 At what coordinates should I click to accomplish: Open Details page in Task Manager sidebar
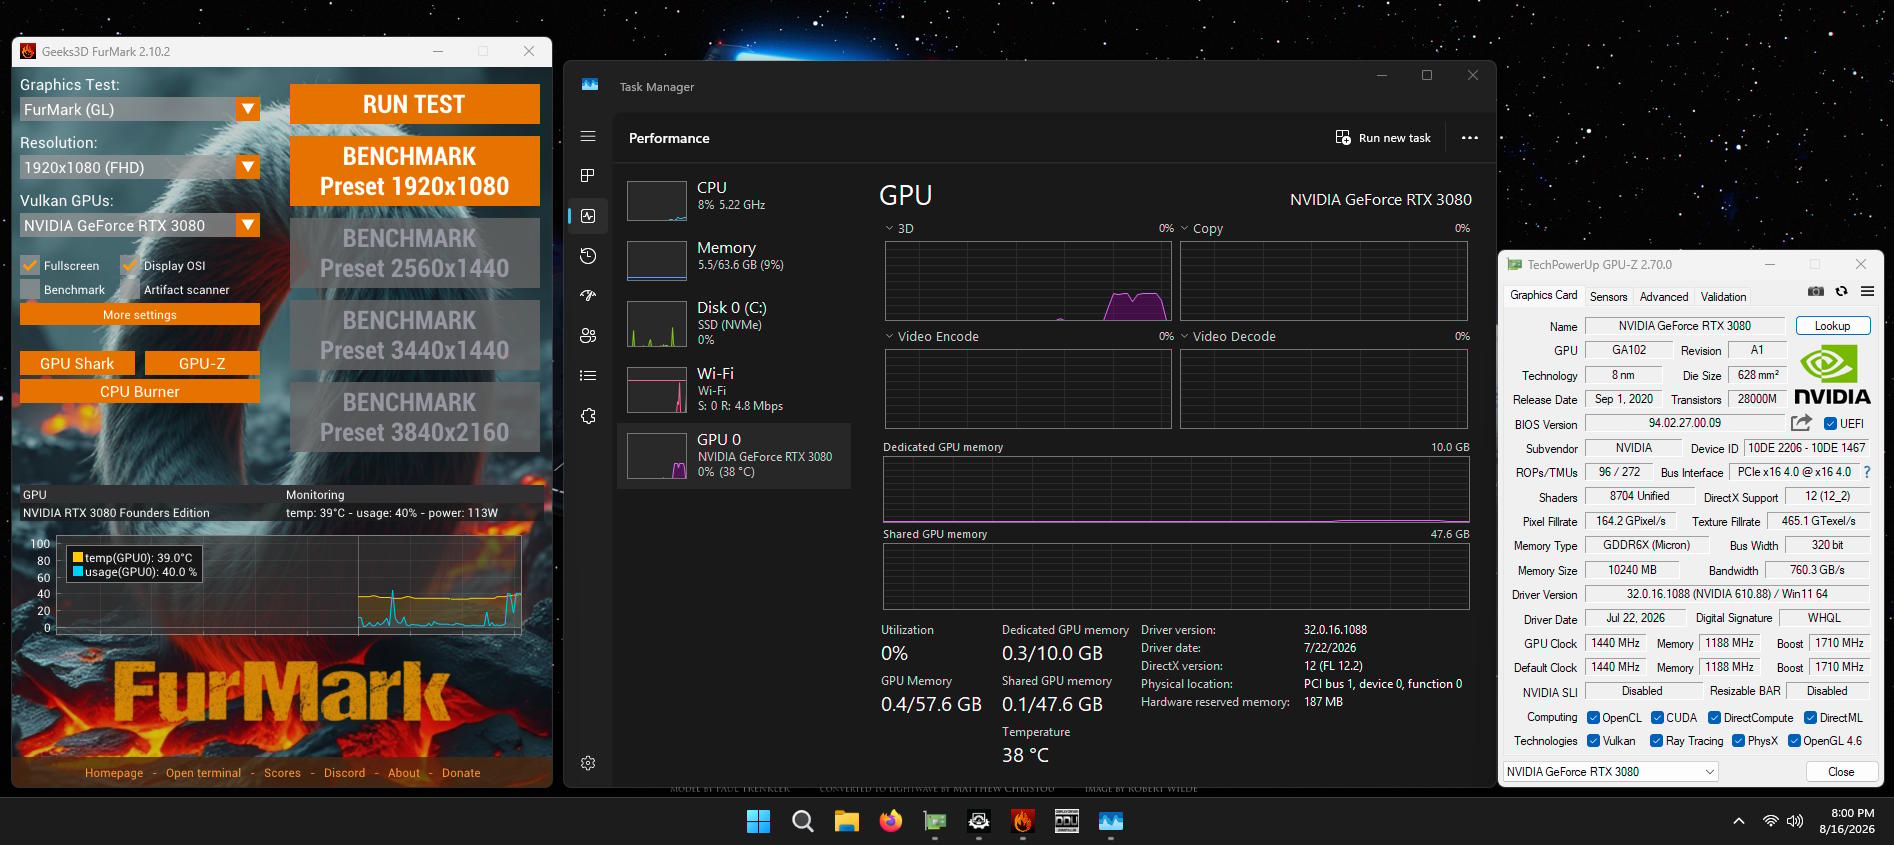(588, 376)
